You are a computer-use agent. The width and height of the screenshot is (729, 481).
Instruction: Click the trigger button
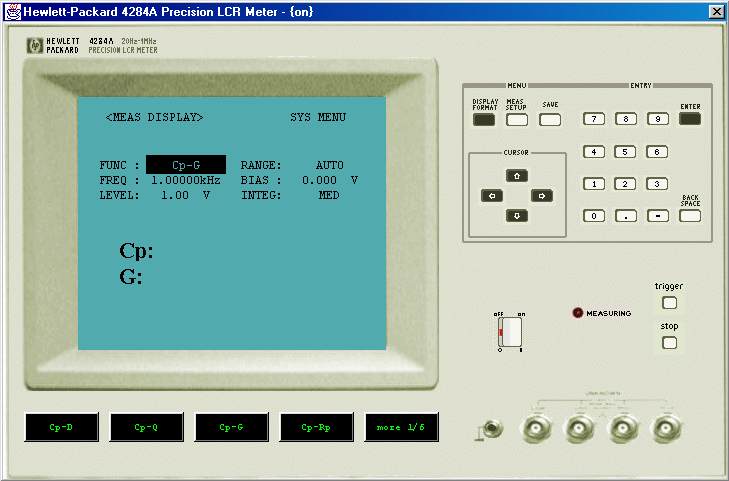(669, 303)
